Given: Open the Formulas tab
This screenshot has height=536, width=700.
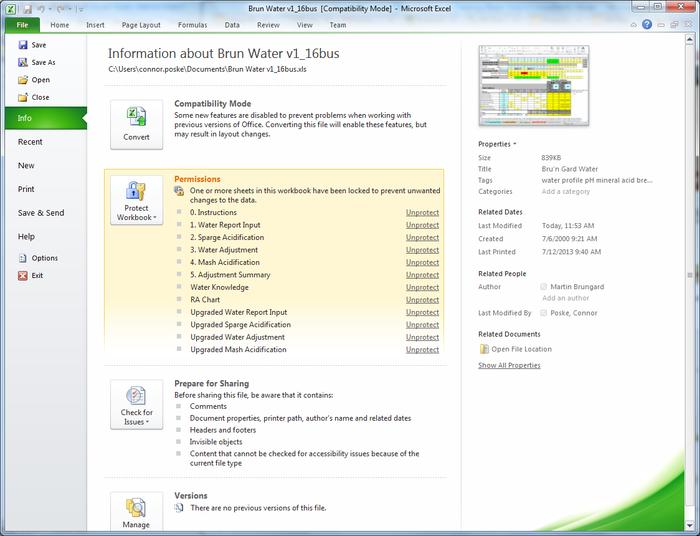Looking at the screenshot, I should (192, 25).
